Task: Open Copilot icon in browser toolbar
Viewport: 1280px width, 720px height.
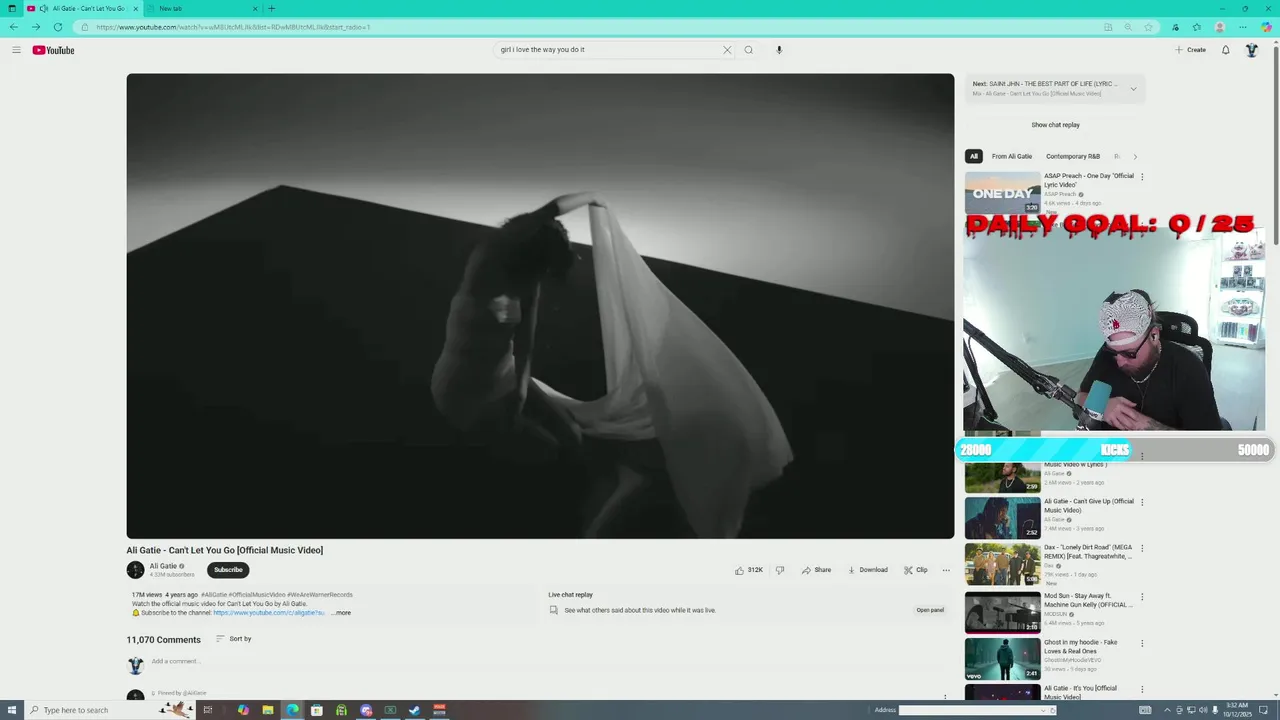Action: [1266, 27]
